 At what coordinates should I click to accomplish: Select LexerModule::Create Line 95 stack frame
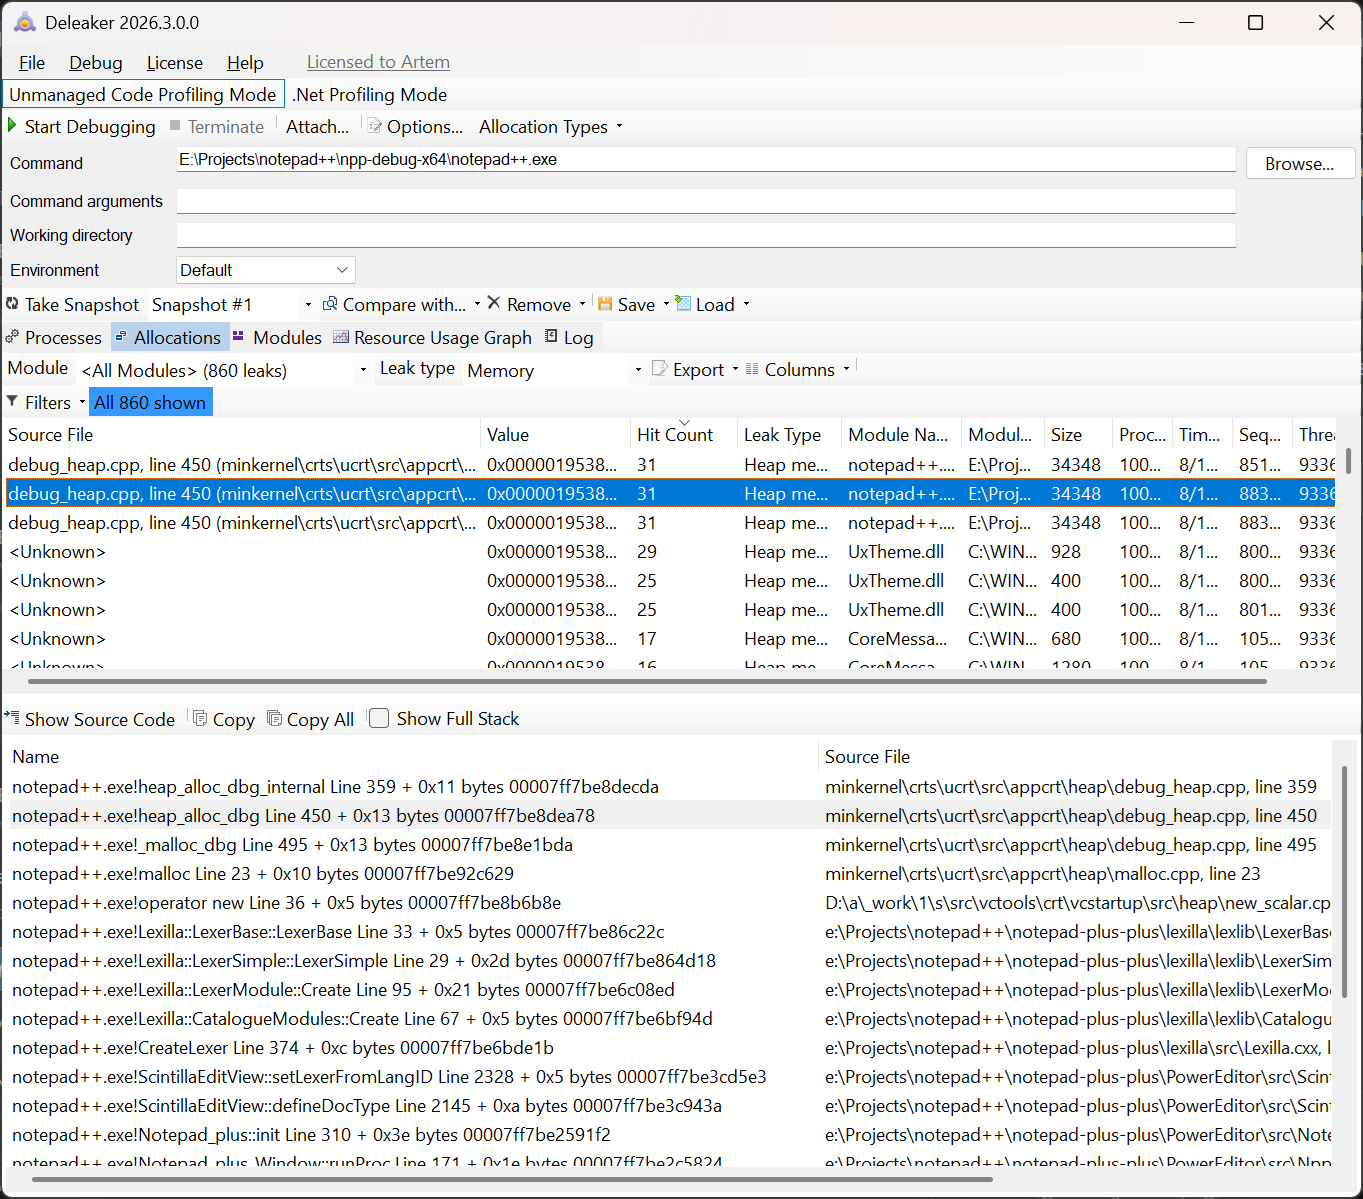[670, 990]
